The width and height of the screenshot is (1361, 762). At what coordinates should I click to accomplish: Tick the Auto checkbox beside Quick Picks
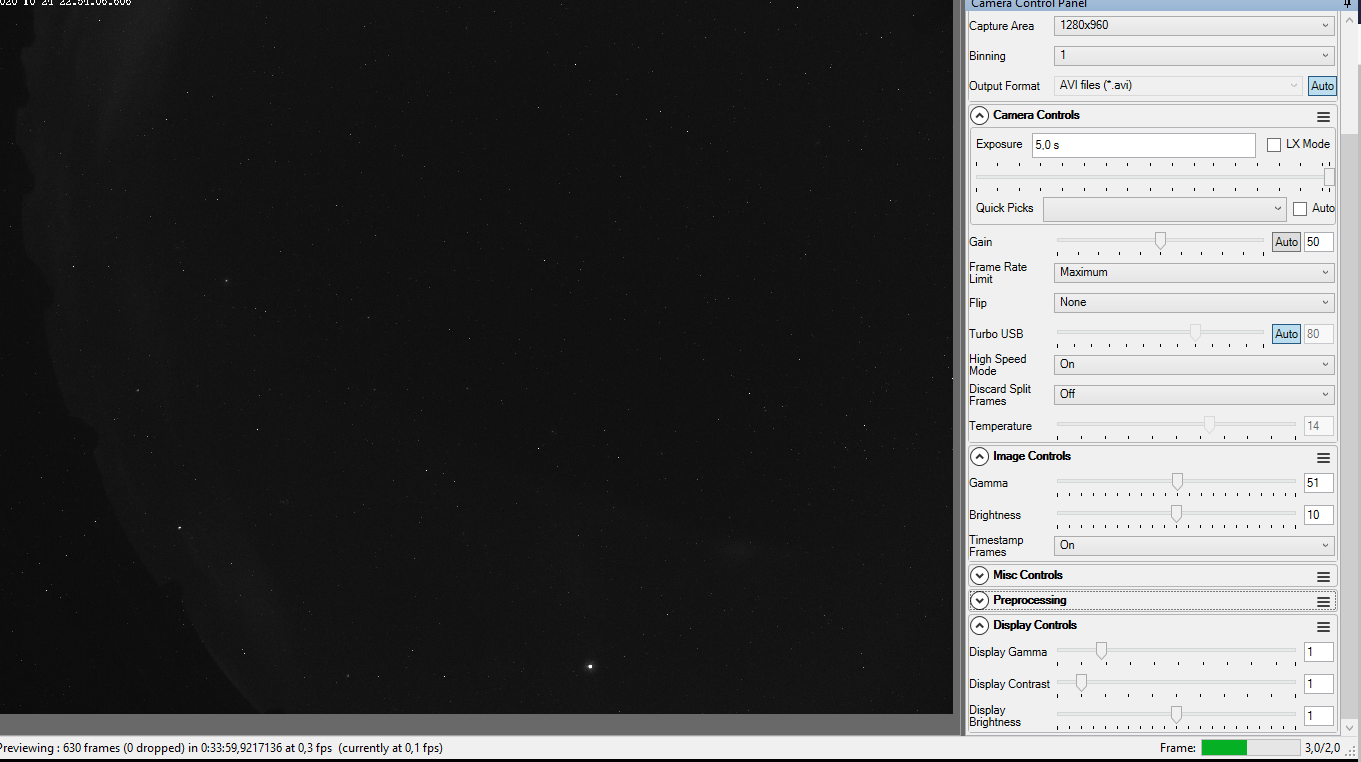(x=1300, y=209)
